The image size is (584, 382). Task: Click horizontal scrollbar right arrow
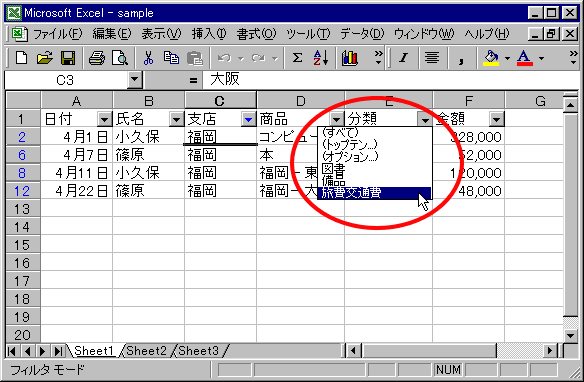[x=550, y=351]
